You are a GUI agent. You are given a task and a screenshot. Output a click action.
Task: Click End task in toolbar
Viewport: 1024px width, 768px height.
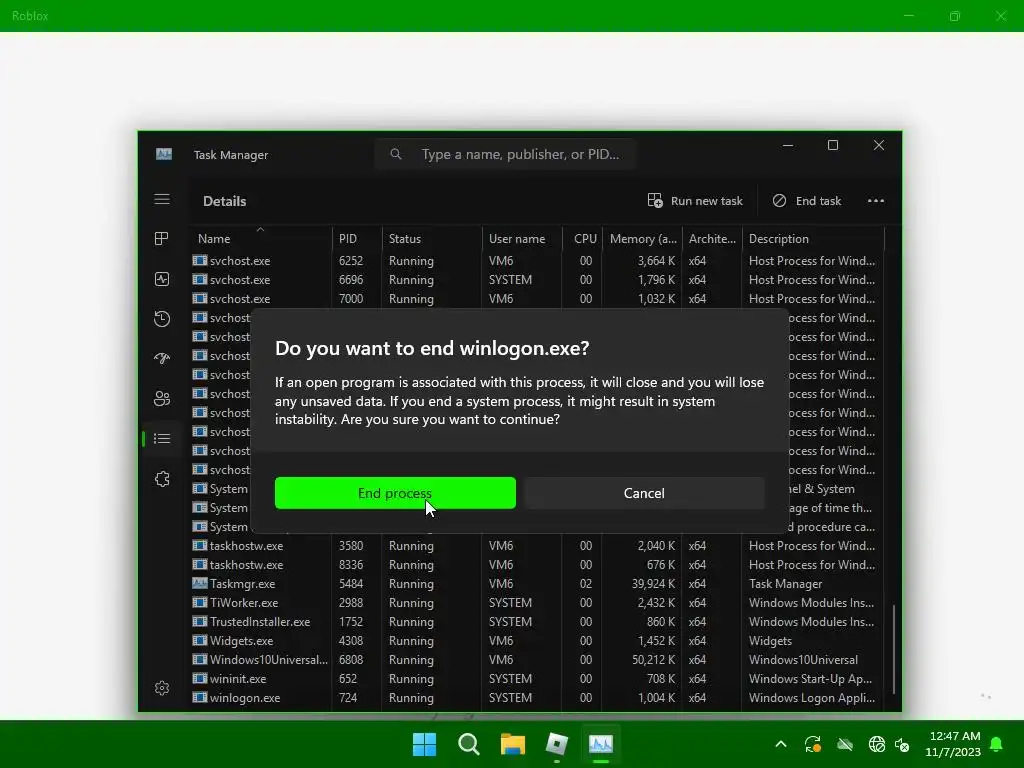[x=807, y=200]
